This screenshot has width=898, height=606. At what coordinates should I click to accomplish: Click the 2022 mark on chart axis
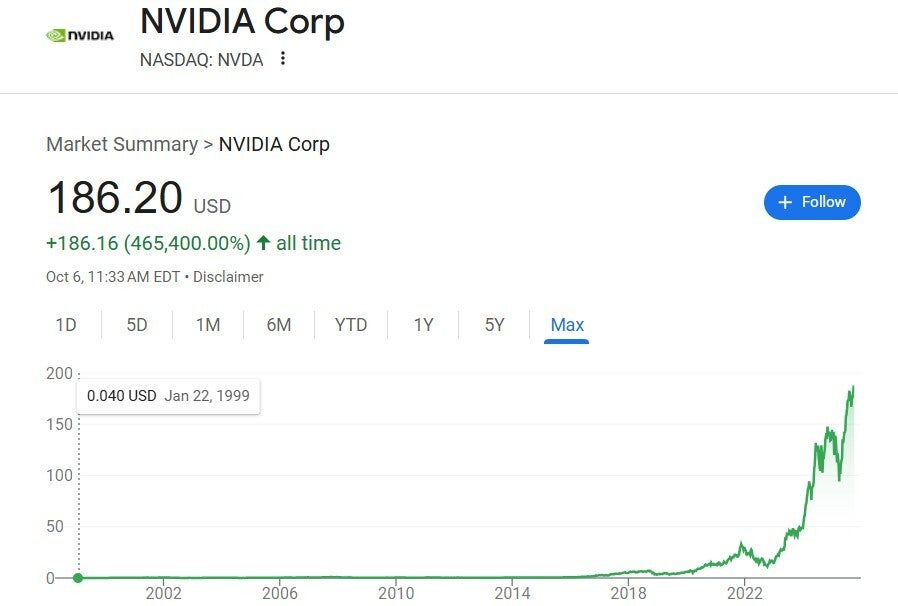click(745, 593)
